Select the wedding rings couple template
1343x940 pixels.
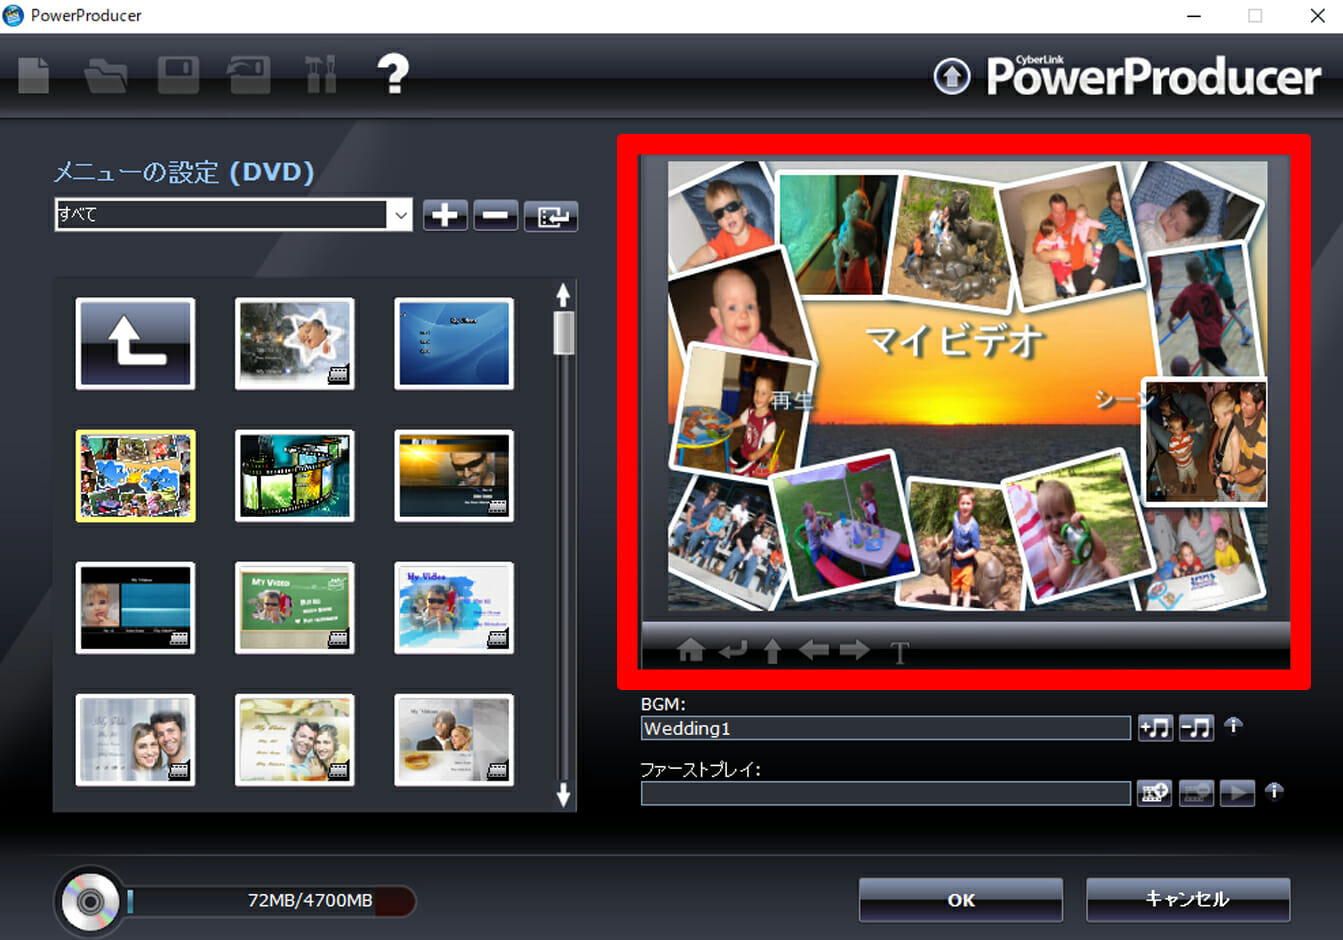click(454, 739)
